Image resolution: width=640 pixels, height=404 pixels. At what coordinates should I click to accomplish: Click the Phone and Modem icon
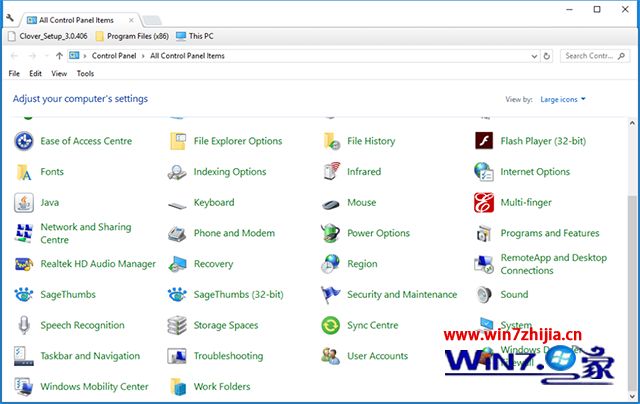177,233
